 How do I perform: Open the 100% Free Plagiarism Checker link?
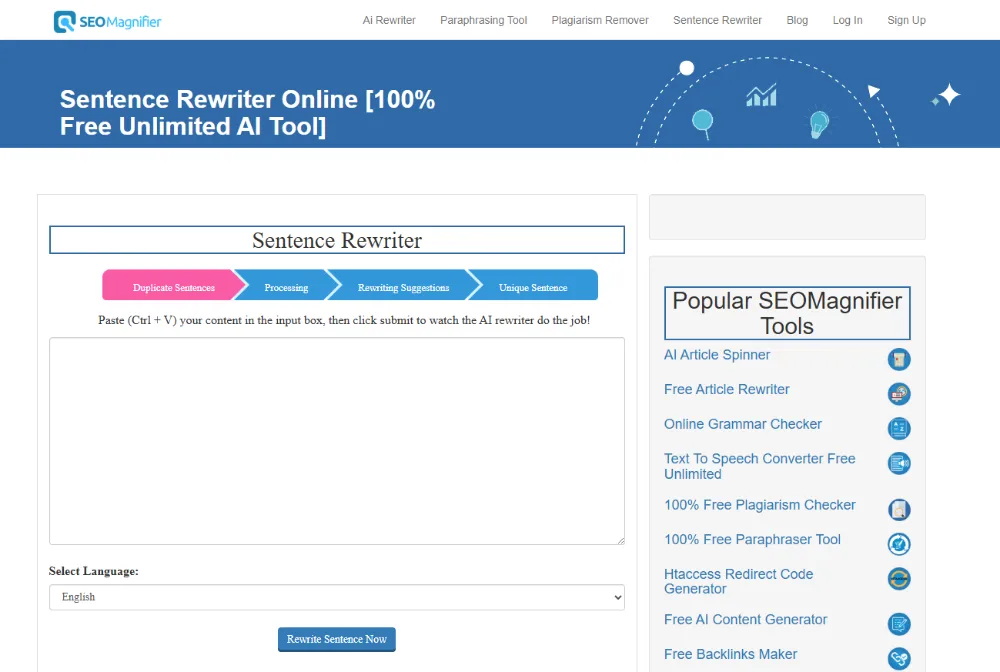pos(760,505)
